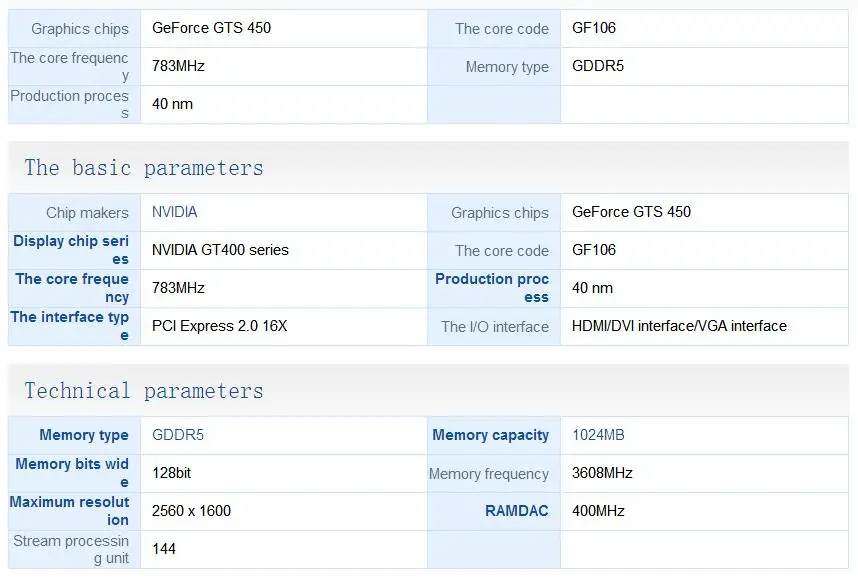Image resolution: width=858 pixels, height=587 pixels.
Task: Click the 'PCI Express 2.0 16X' value
Action: [x=219, y=326]
